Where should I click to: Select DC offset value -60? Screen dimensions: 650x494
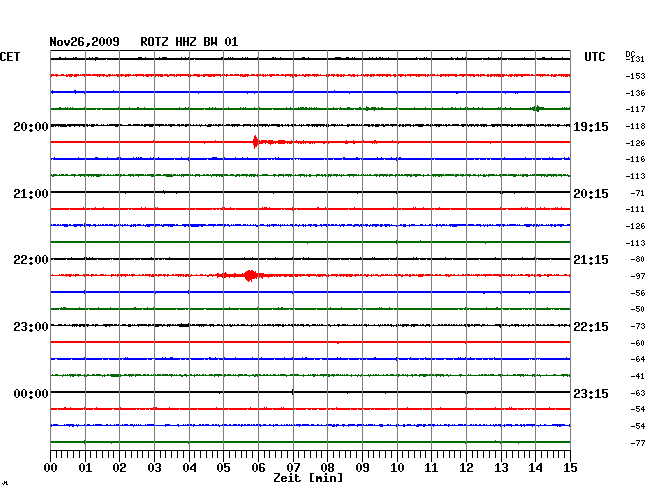(x=638, y=343)
